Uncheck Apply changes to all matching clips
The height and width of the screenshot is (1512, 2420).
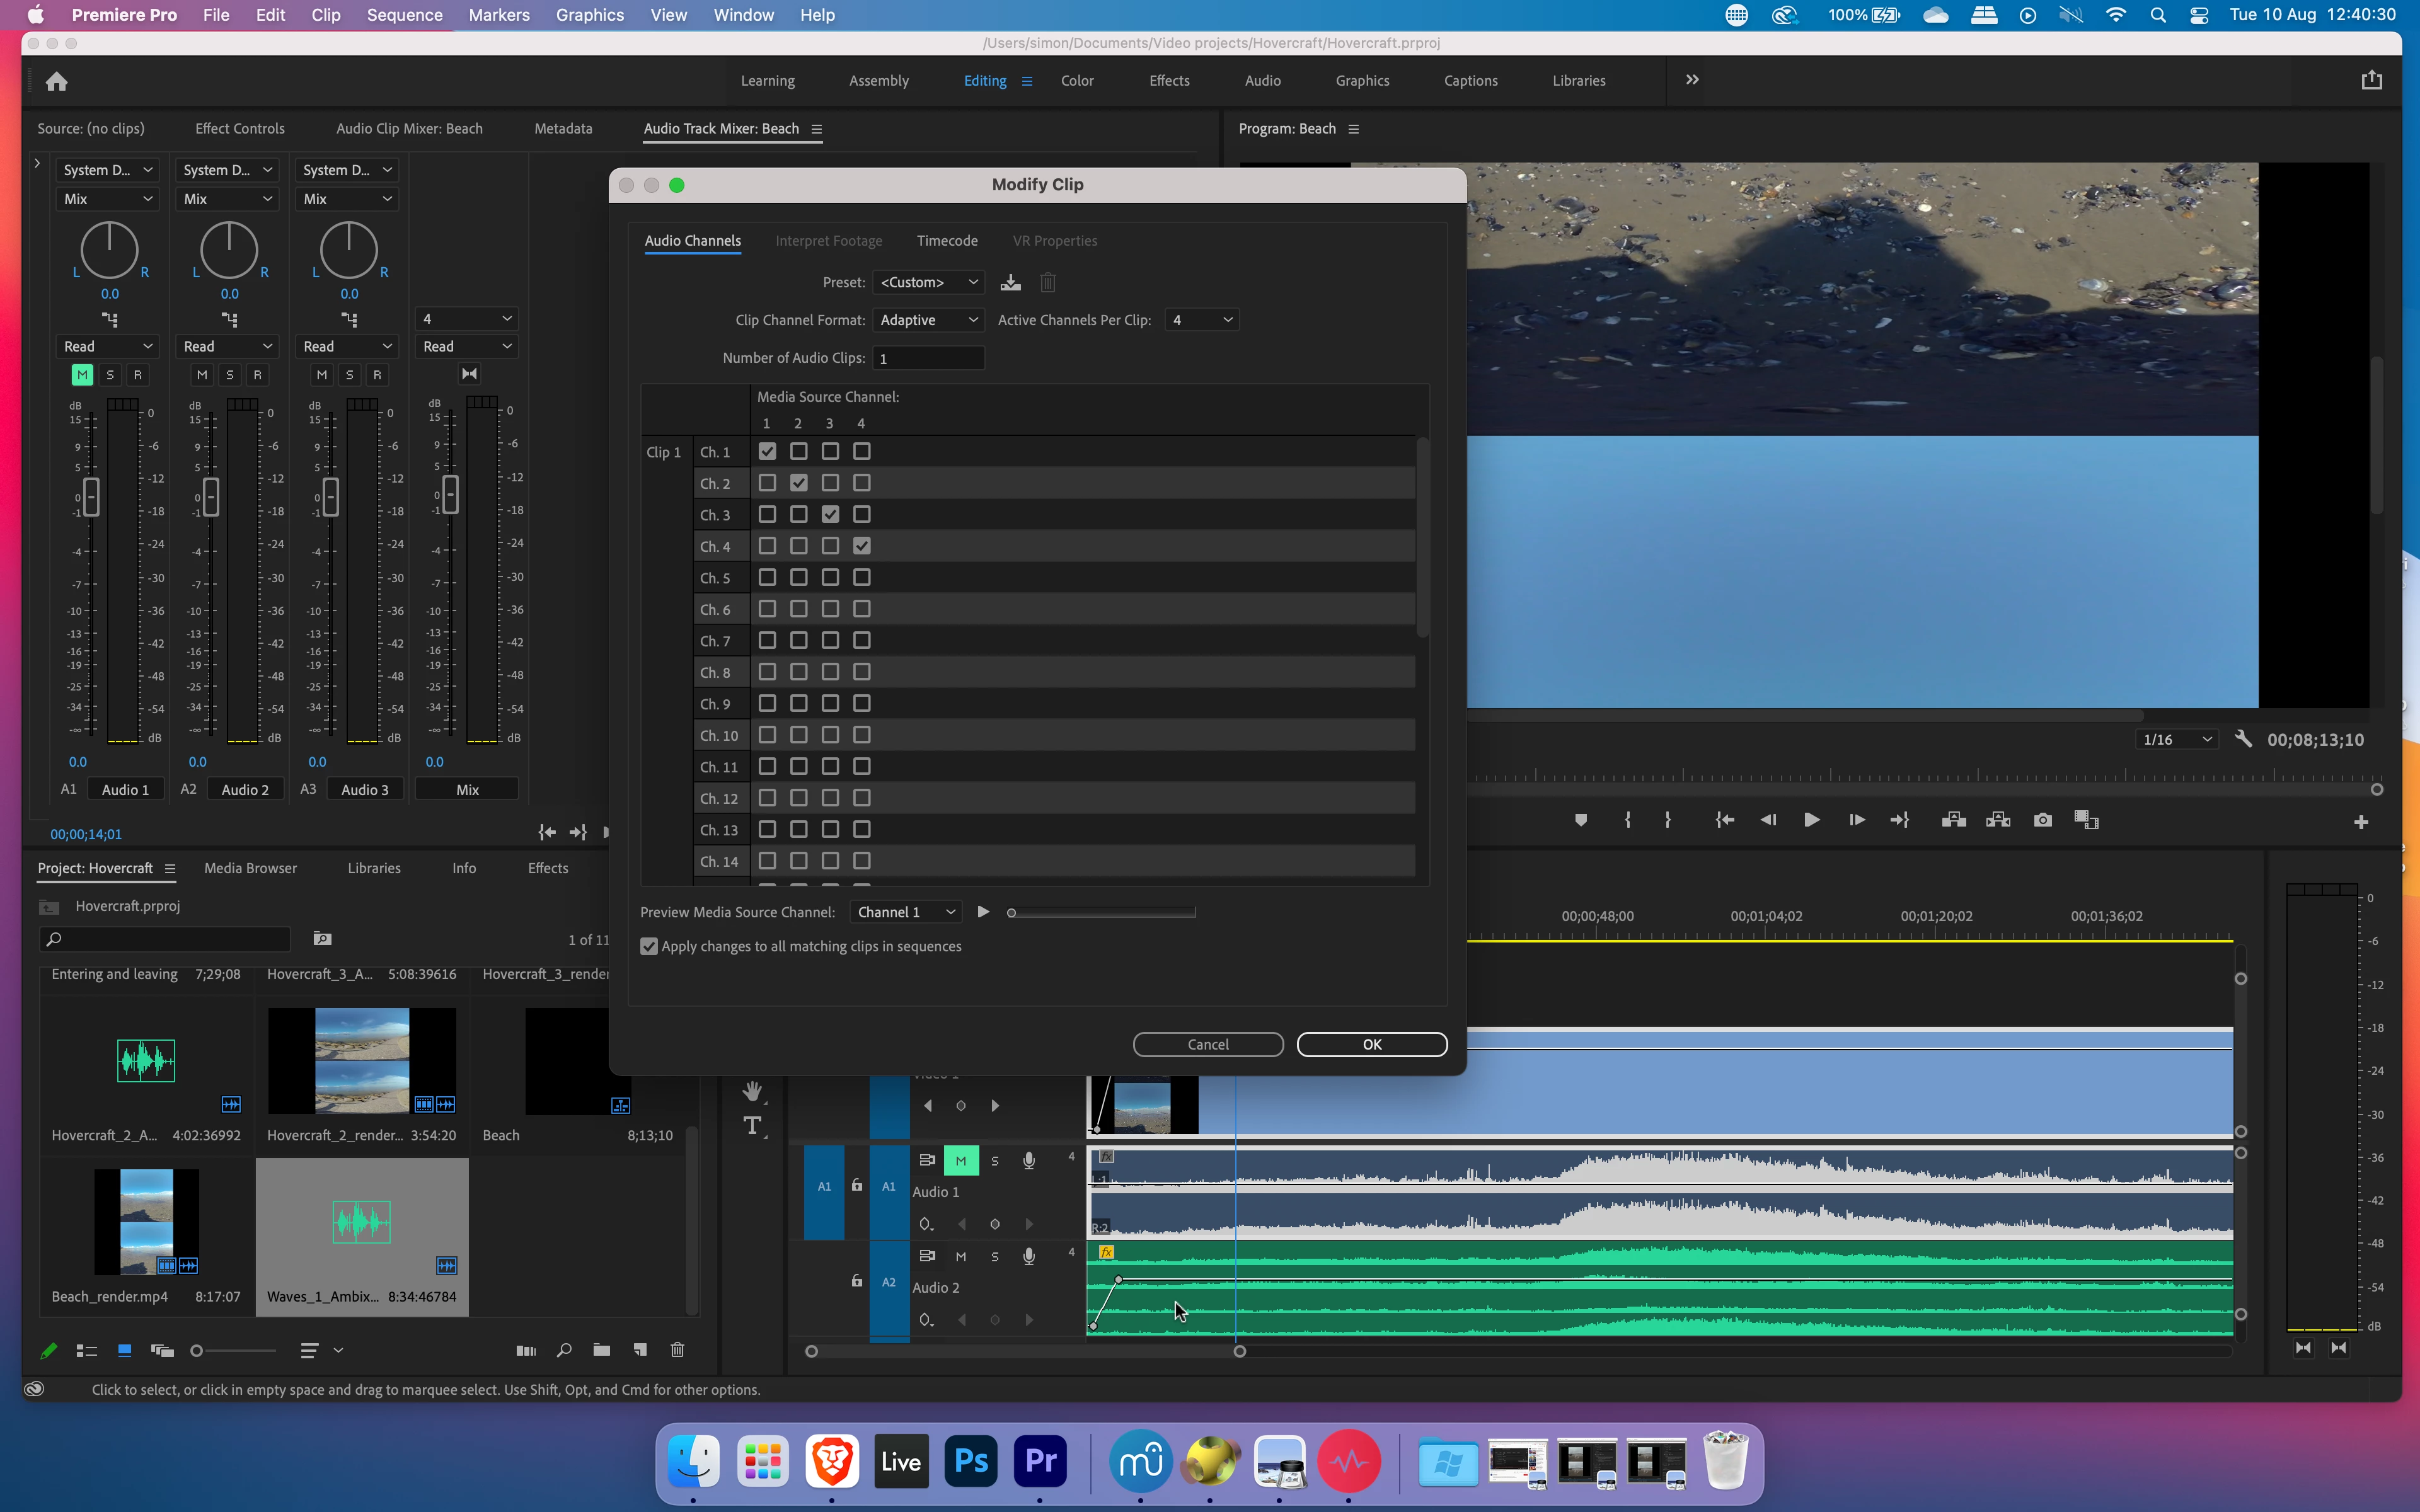click(650, 946)
